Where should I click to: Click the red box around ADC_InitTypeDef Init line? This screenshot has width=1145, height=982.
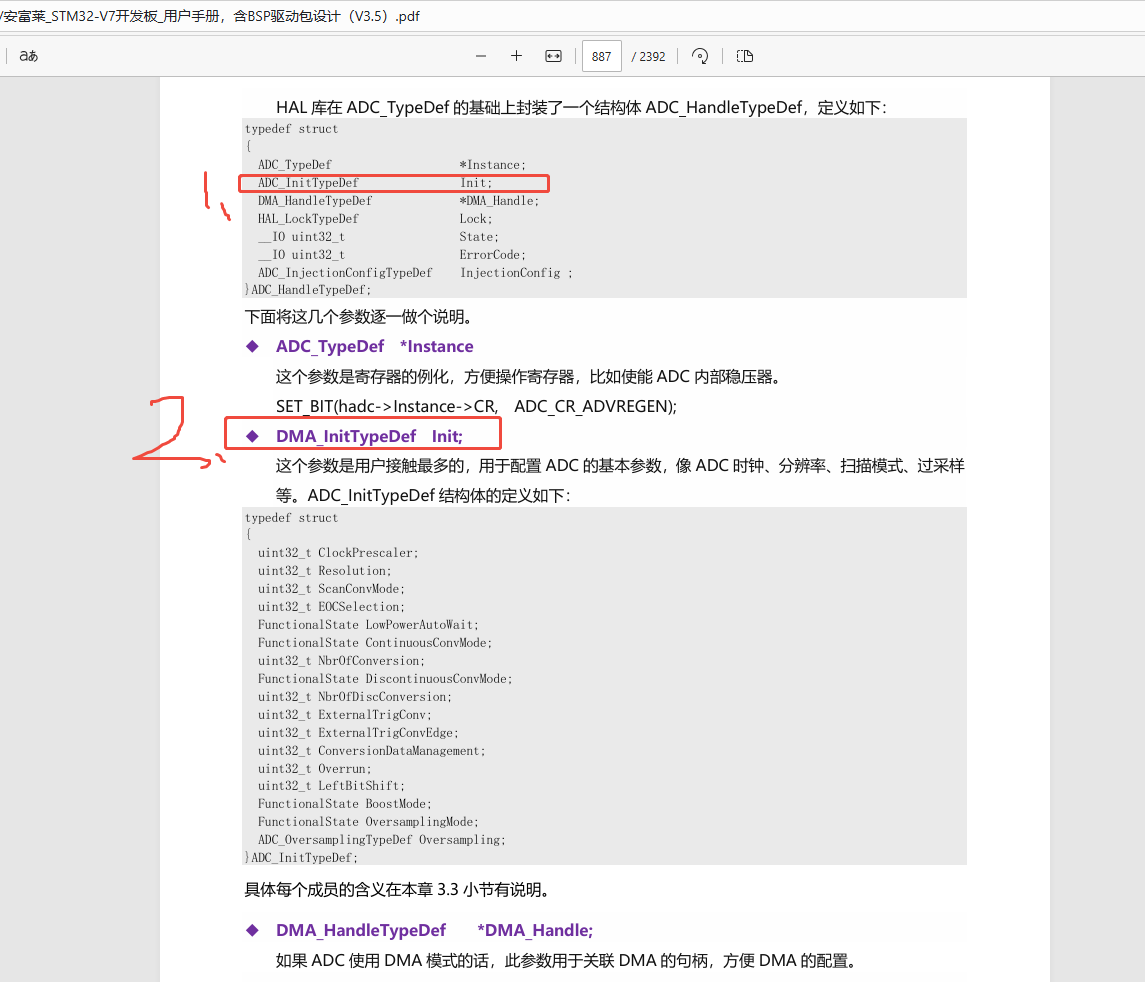(393, 183)
